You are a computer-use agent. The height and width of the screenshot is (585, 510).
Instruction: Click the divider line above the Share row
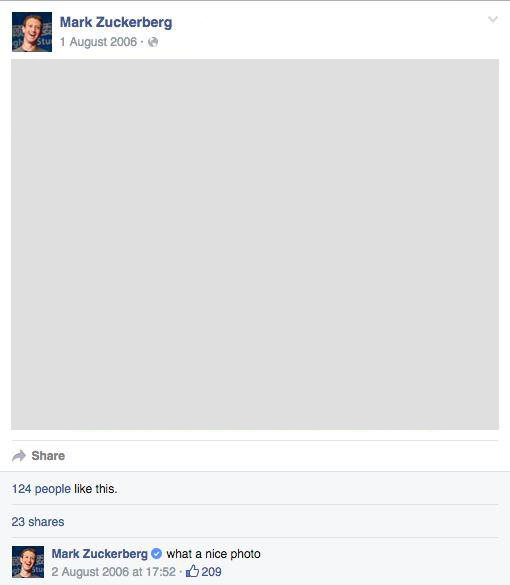coord(255,440)
